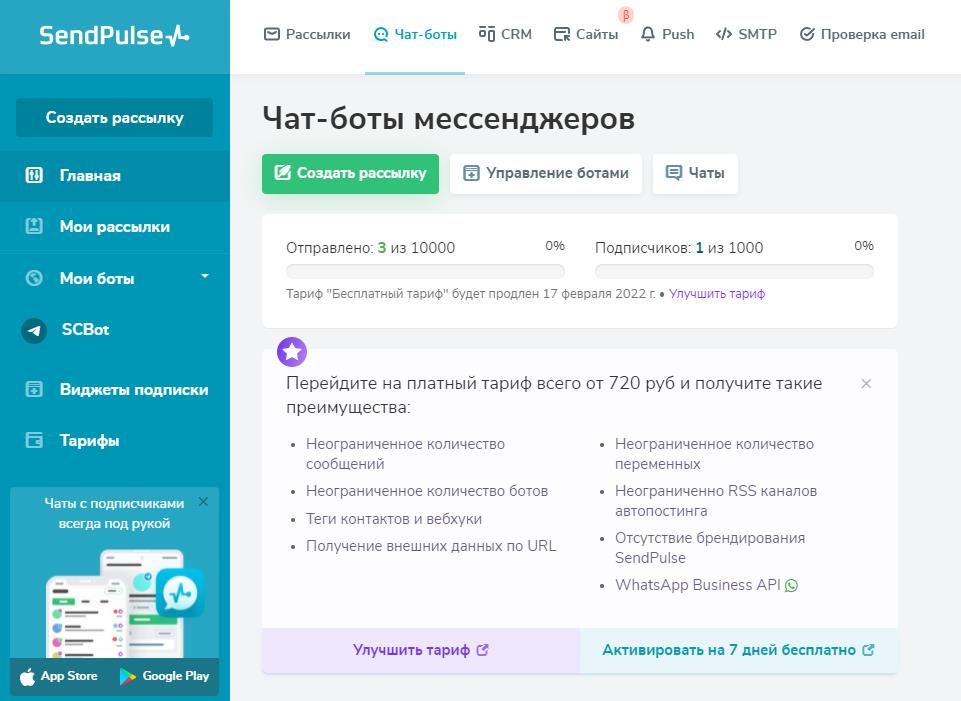Image resolution: width=961 pixels, height=701 pixels.
Task: Click the sidebar Создать рассылку button
Action: click(115, 118)
